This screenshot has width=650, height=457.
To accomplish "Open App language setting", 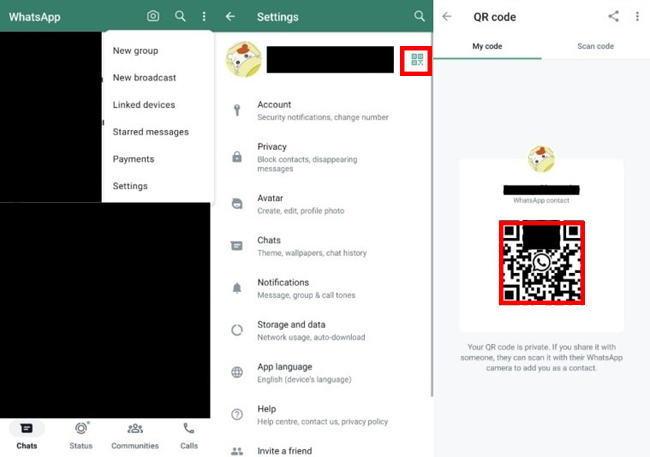I will 323,373.
